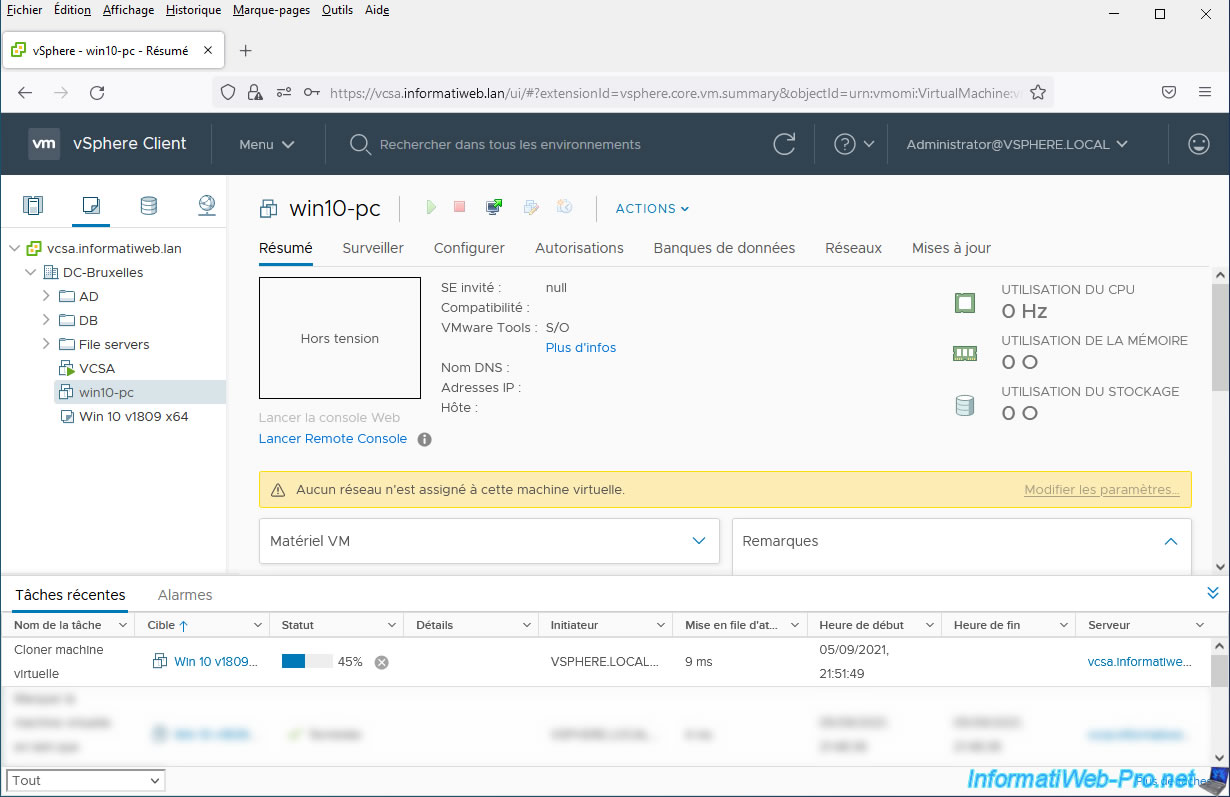Click info icon next to Lancer Remote Console

pos(424,439)
